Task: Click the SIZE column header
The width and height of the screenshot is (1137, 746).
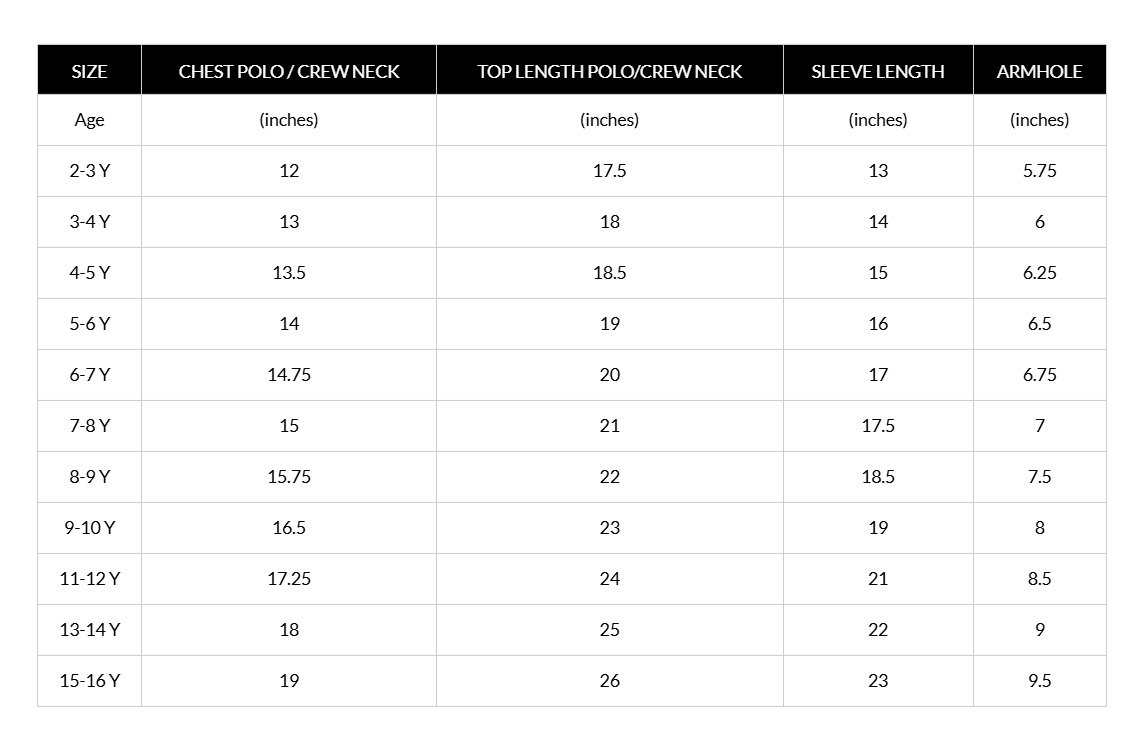Action: pos(89,71)
